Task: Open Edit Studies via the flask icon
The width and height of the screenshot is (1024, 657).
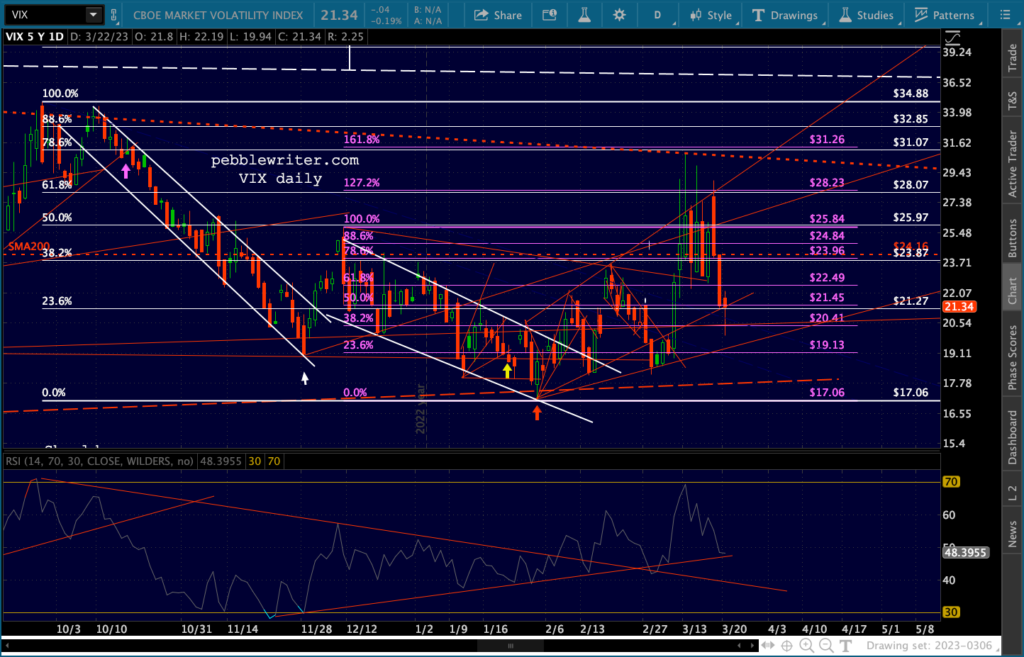Action: [584, 15]
